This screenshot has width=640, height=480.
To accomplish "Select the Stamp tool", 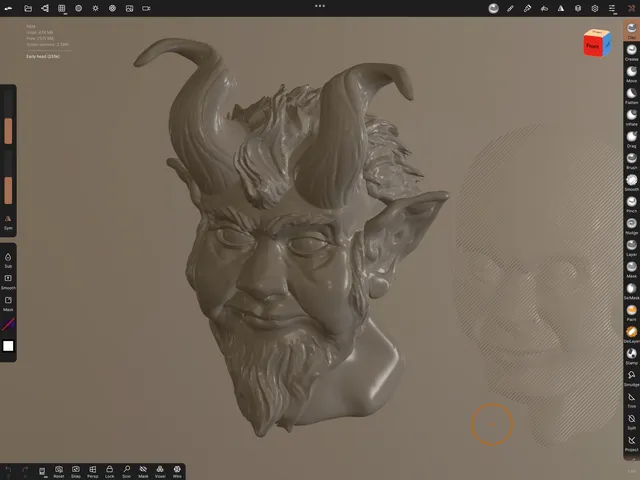I will [x=631, y=356].
